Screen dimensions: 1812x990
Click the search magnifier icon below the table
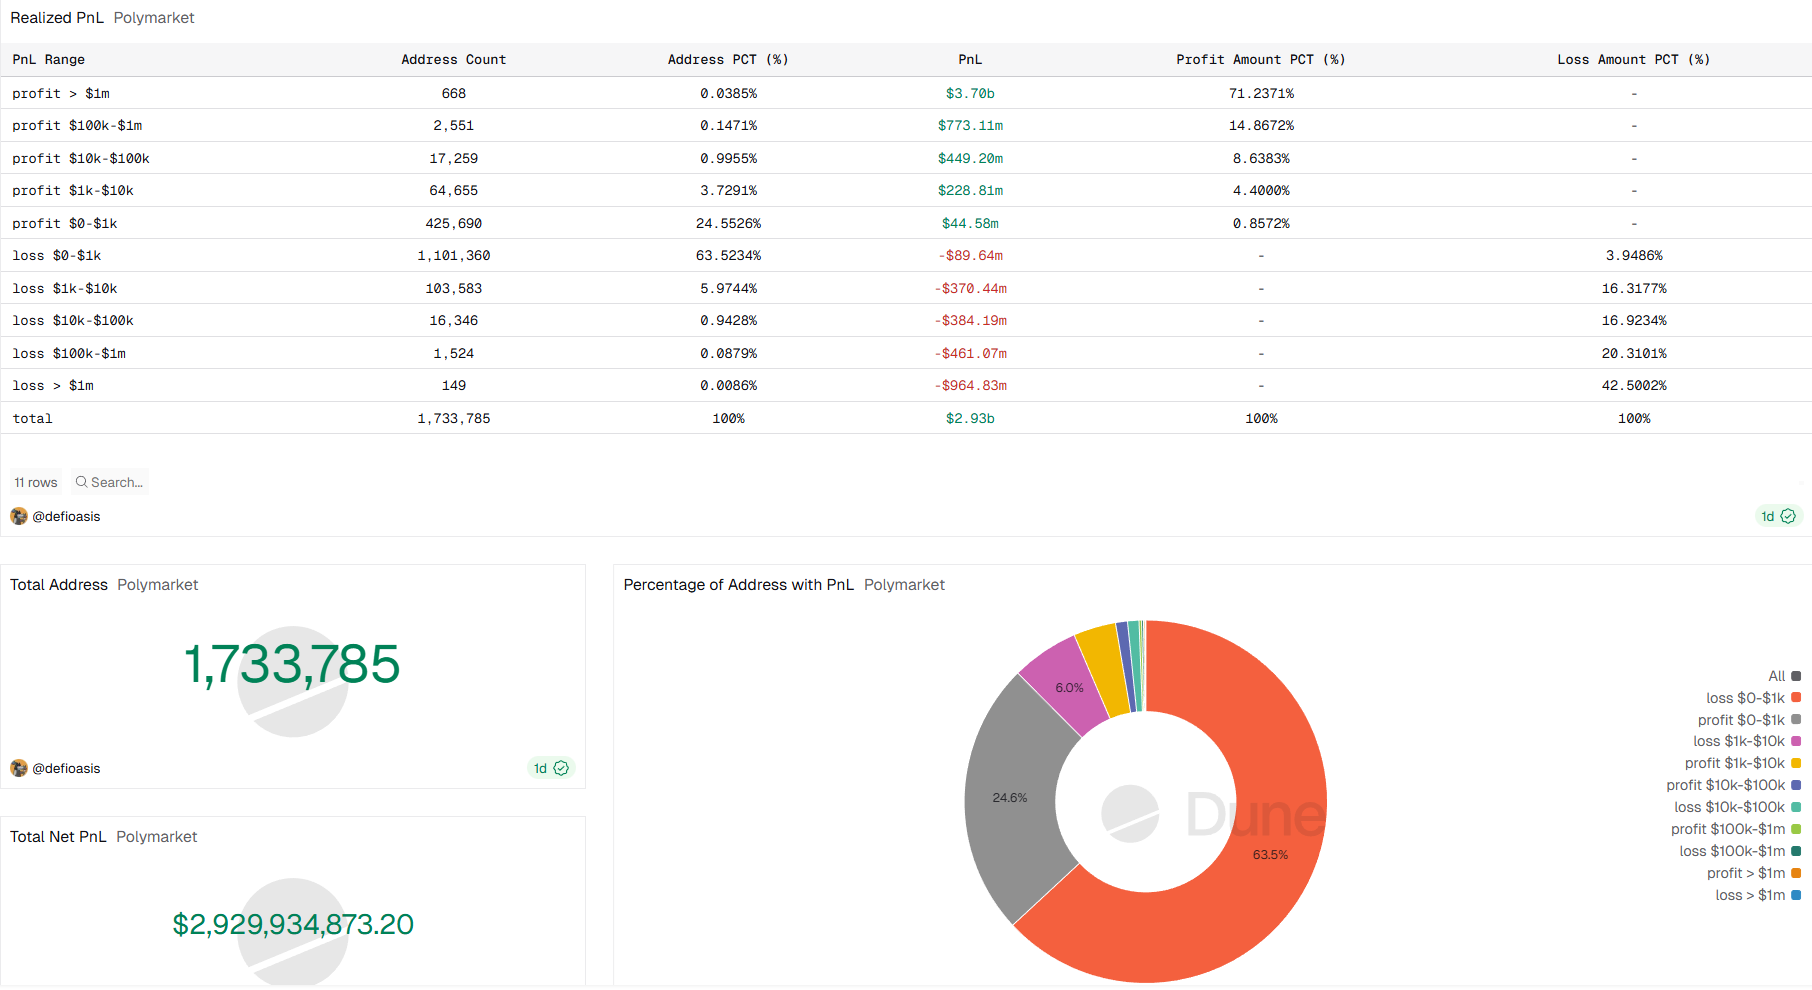(x=82, y=482)
